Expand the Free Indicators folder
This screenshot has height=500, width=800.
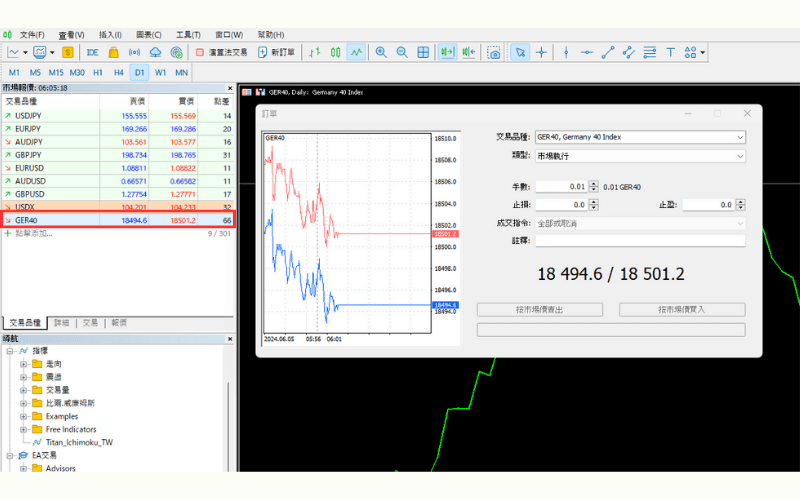point(23,429)
